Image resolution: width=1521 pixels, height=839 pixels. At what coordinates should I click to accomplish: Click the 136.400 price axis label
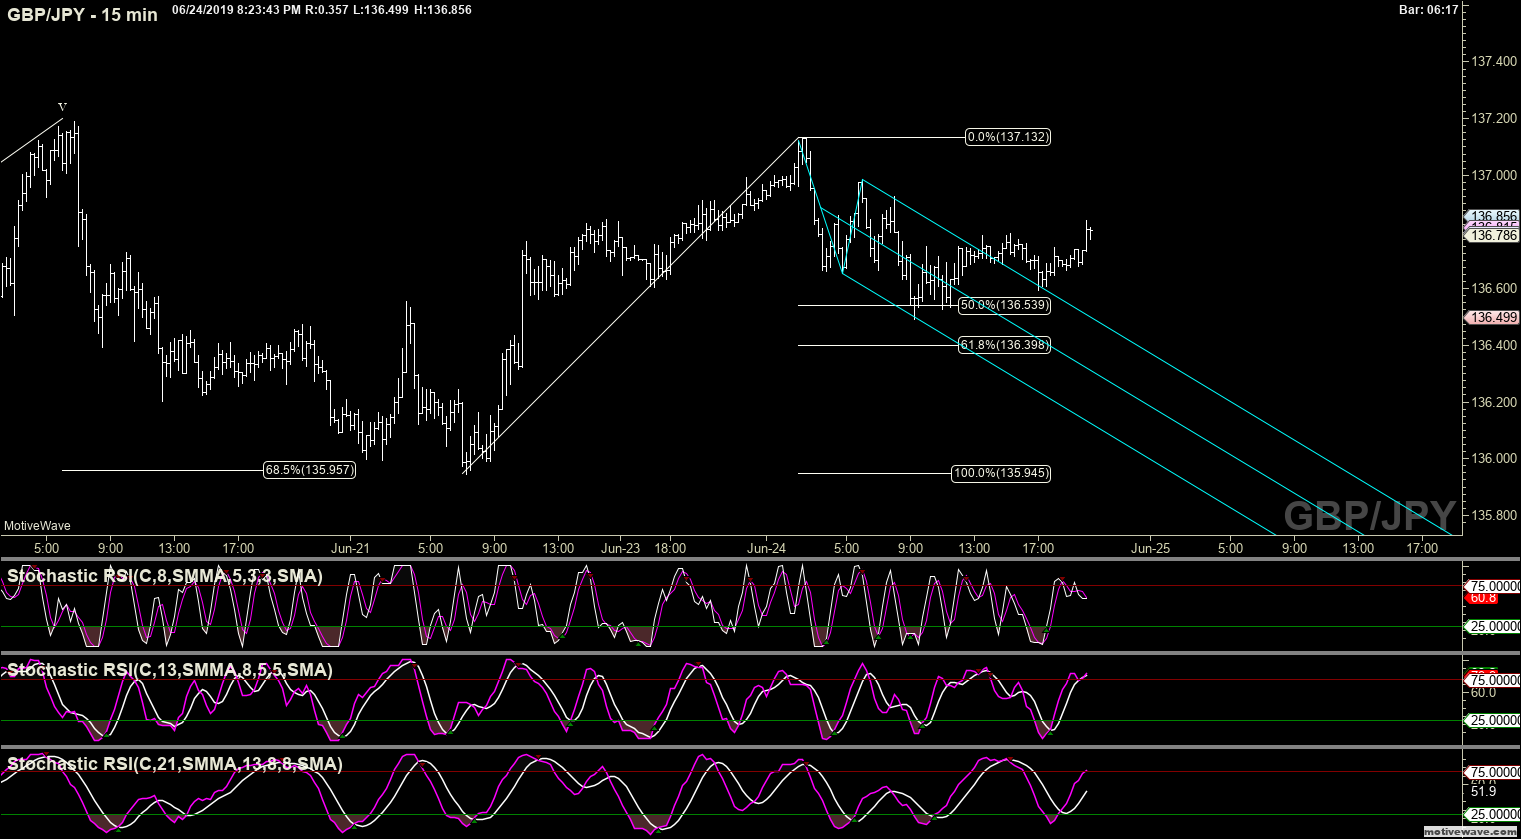tap(1494, 345)
